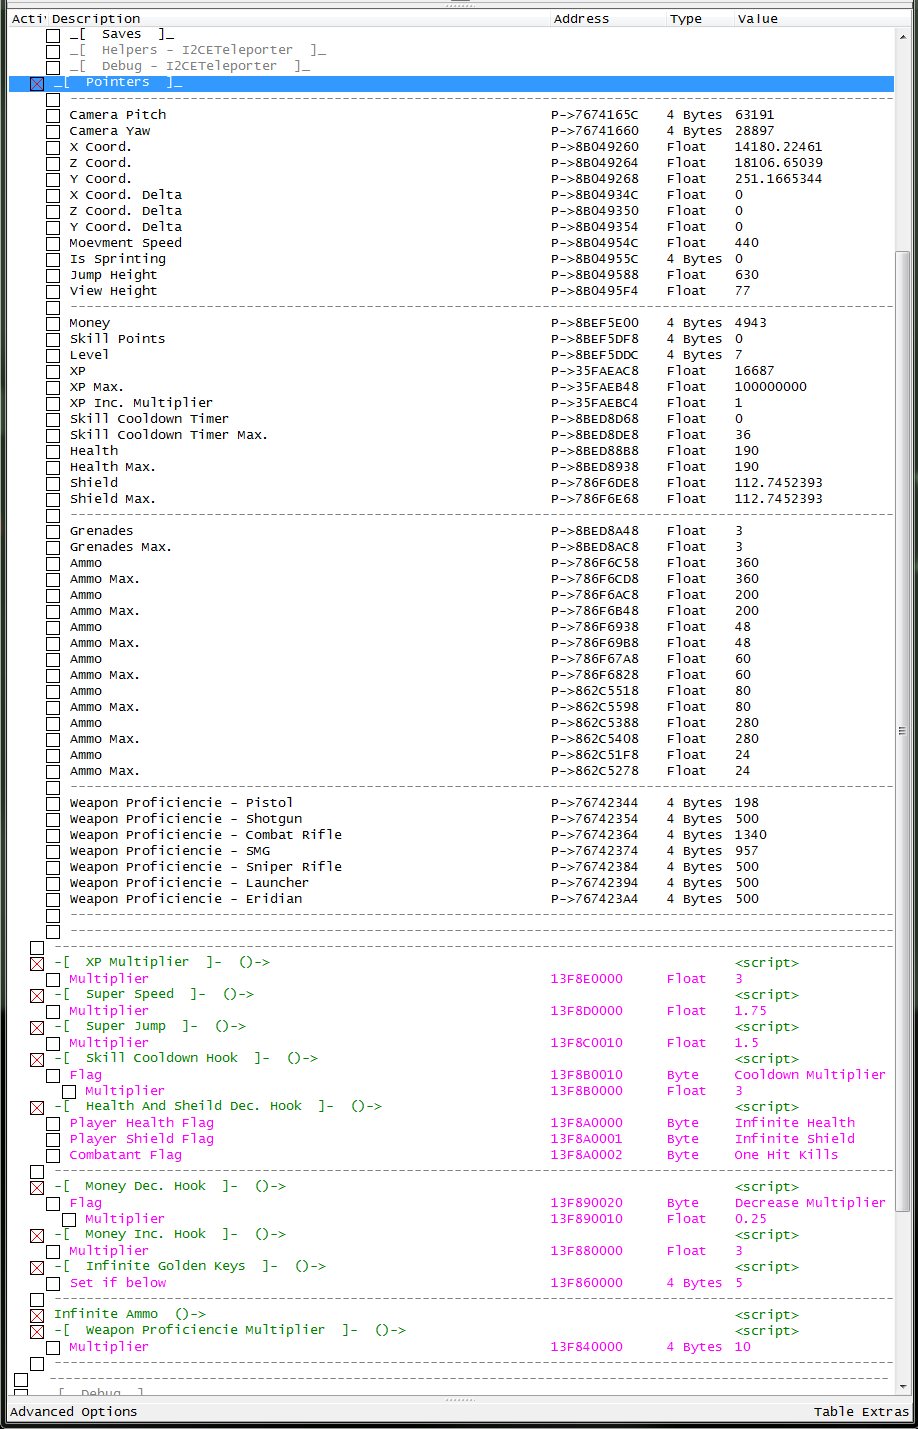Disable the XP Multiplier script checkbox
The image size is (918, 1429).
(37, 964)
